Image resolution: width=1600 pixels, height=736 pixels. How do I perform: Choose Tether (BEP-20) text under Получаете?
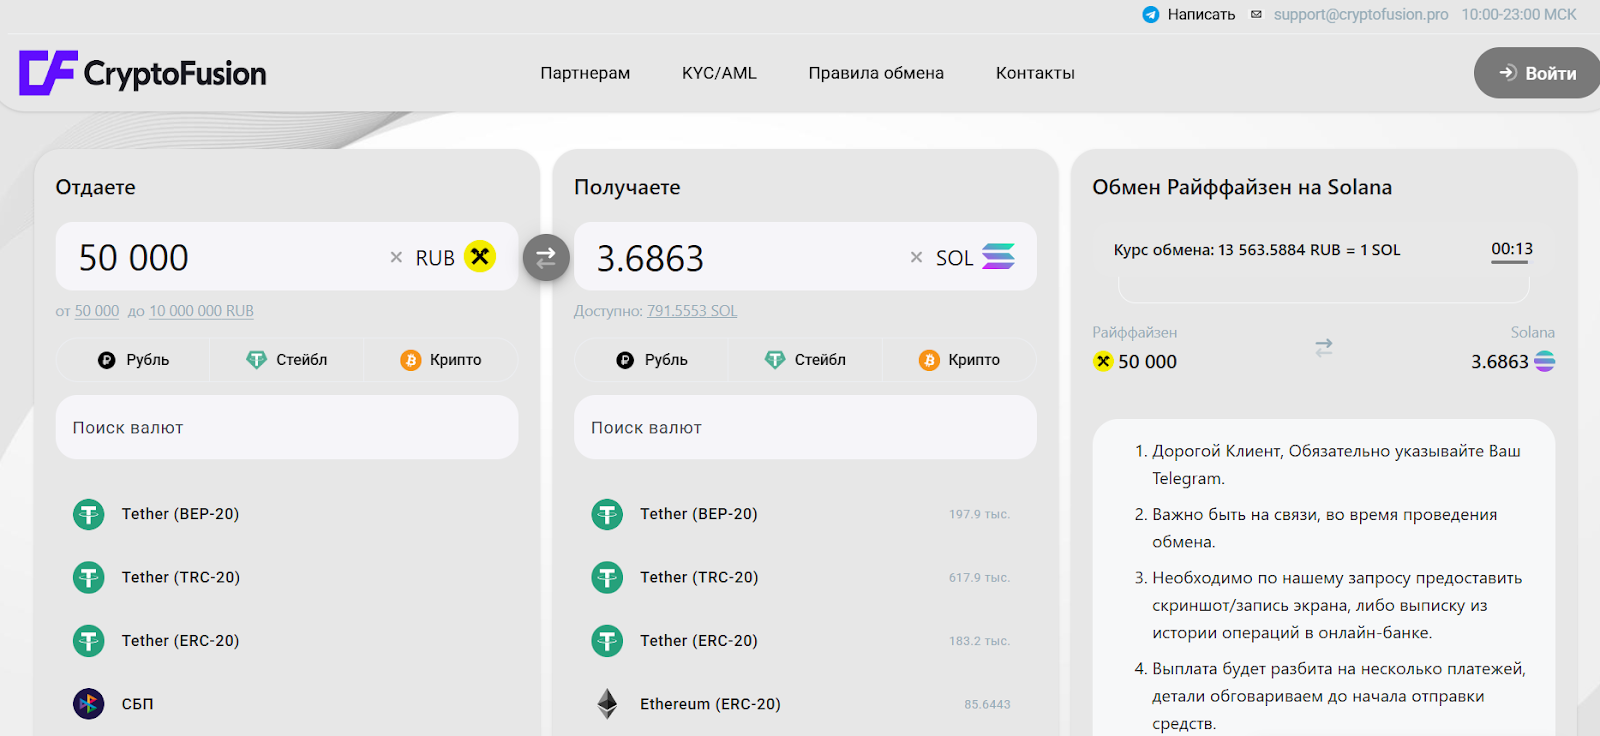(x=699, y=514)
